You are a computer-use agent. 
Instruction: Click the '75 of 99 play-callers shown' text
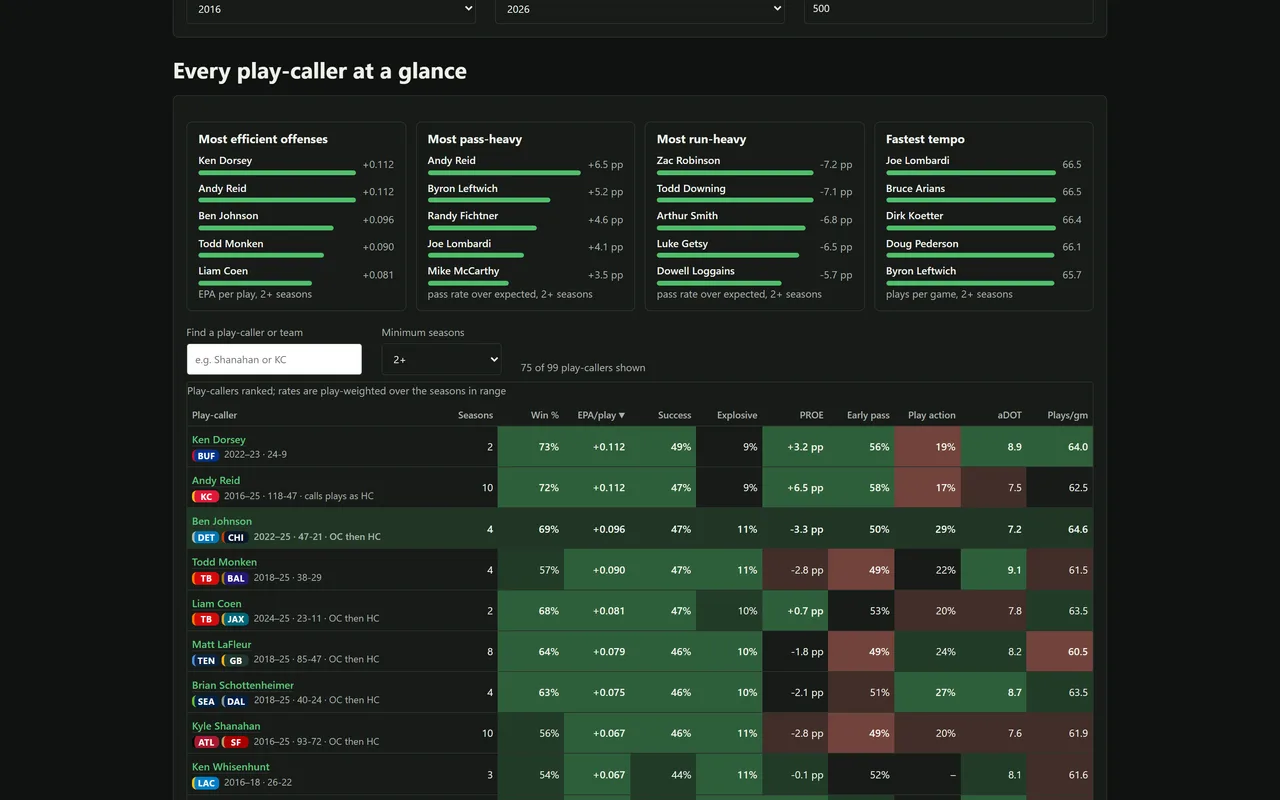[583, 368]
